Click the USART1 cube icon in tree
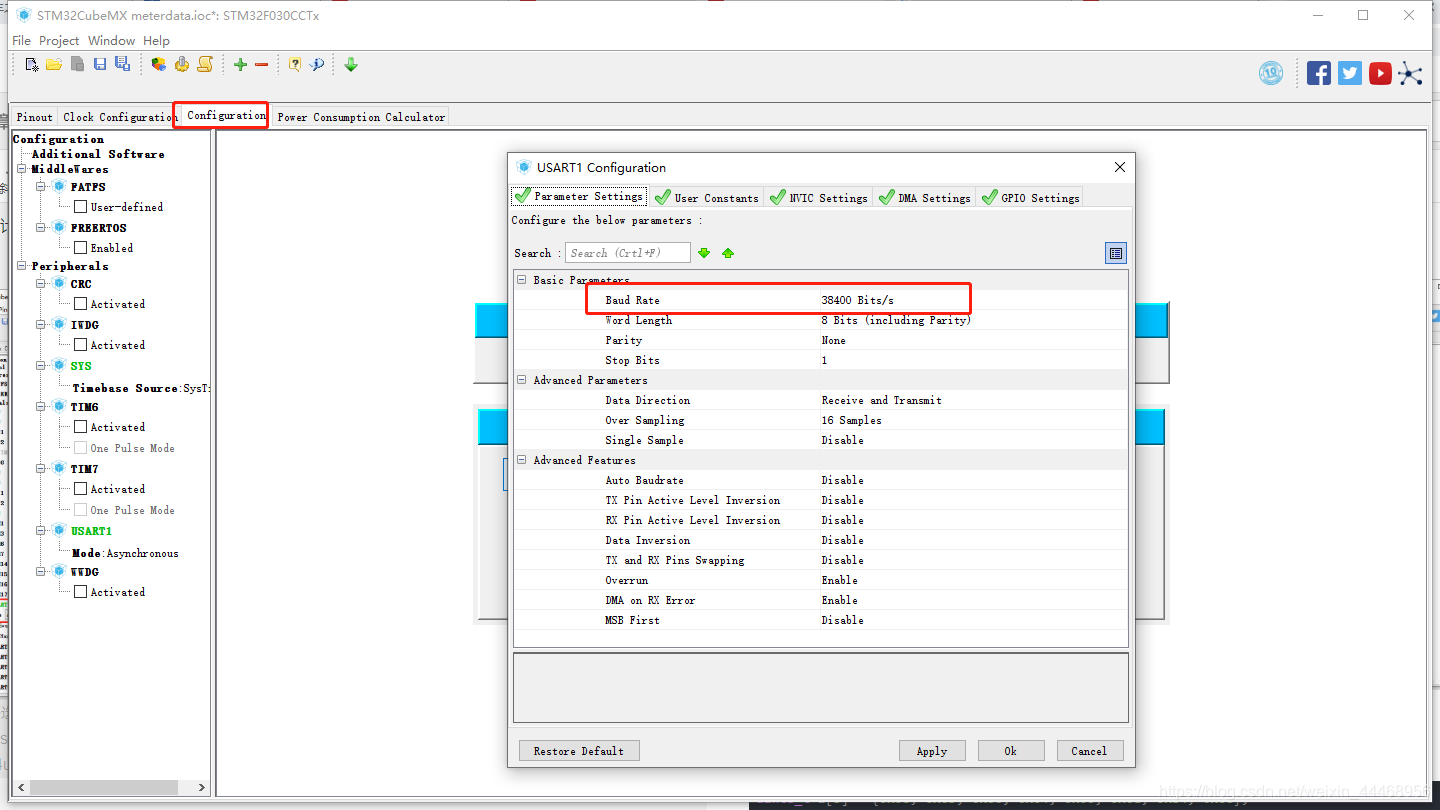The width and height of the screenshot is (1440, 810). (x=59, y=531)
